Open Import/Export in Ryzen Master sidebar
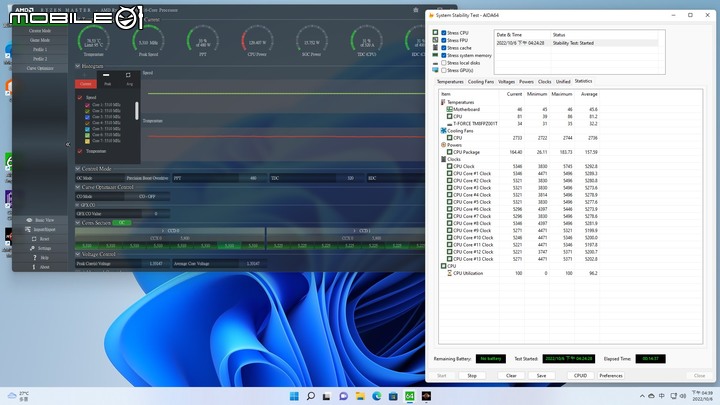 (40, 229)
